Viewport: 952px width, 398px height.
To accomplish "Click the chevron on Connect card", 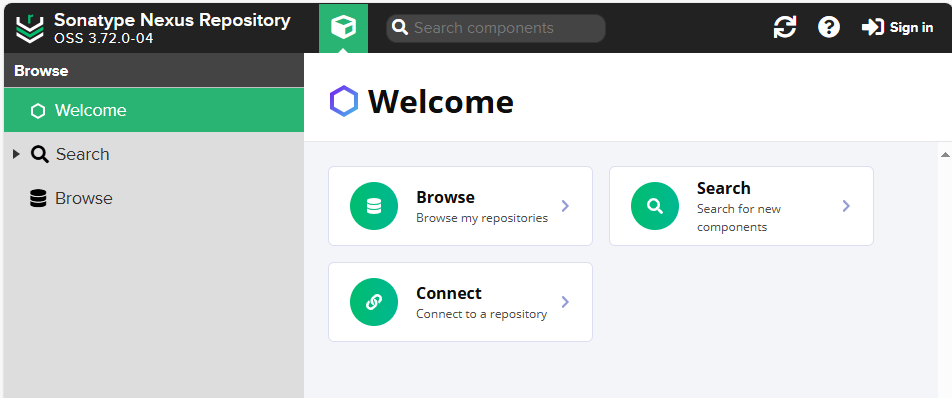I will (565, 302).
